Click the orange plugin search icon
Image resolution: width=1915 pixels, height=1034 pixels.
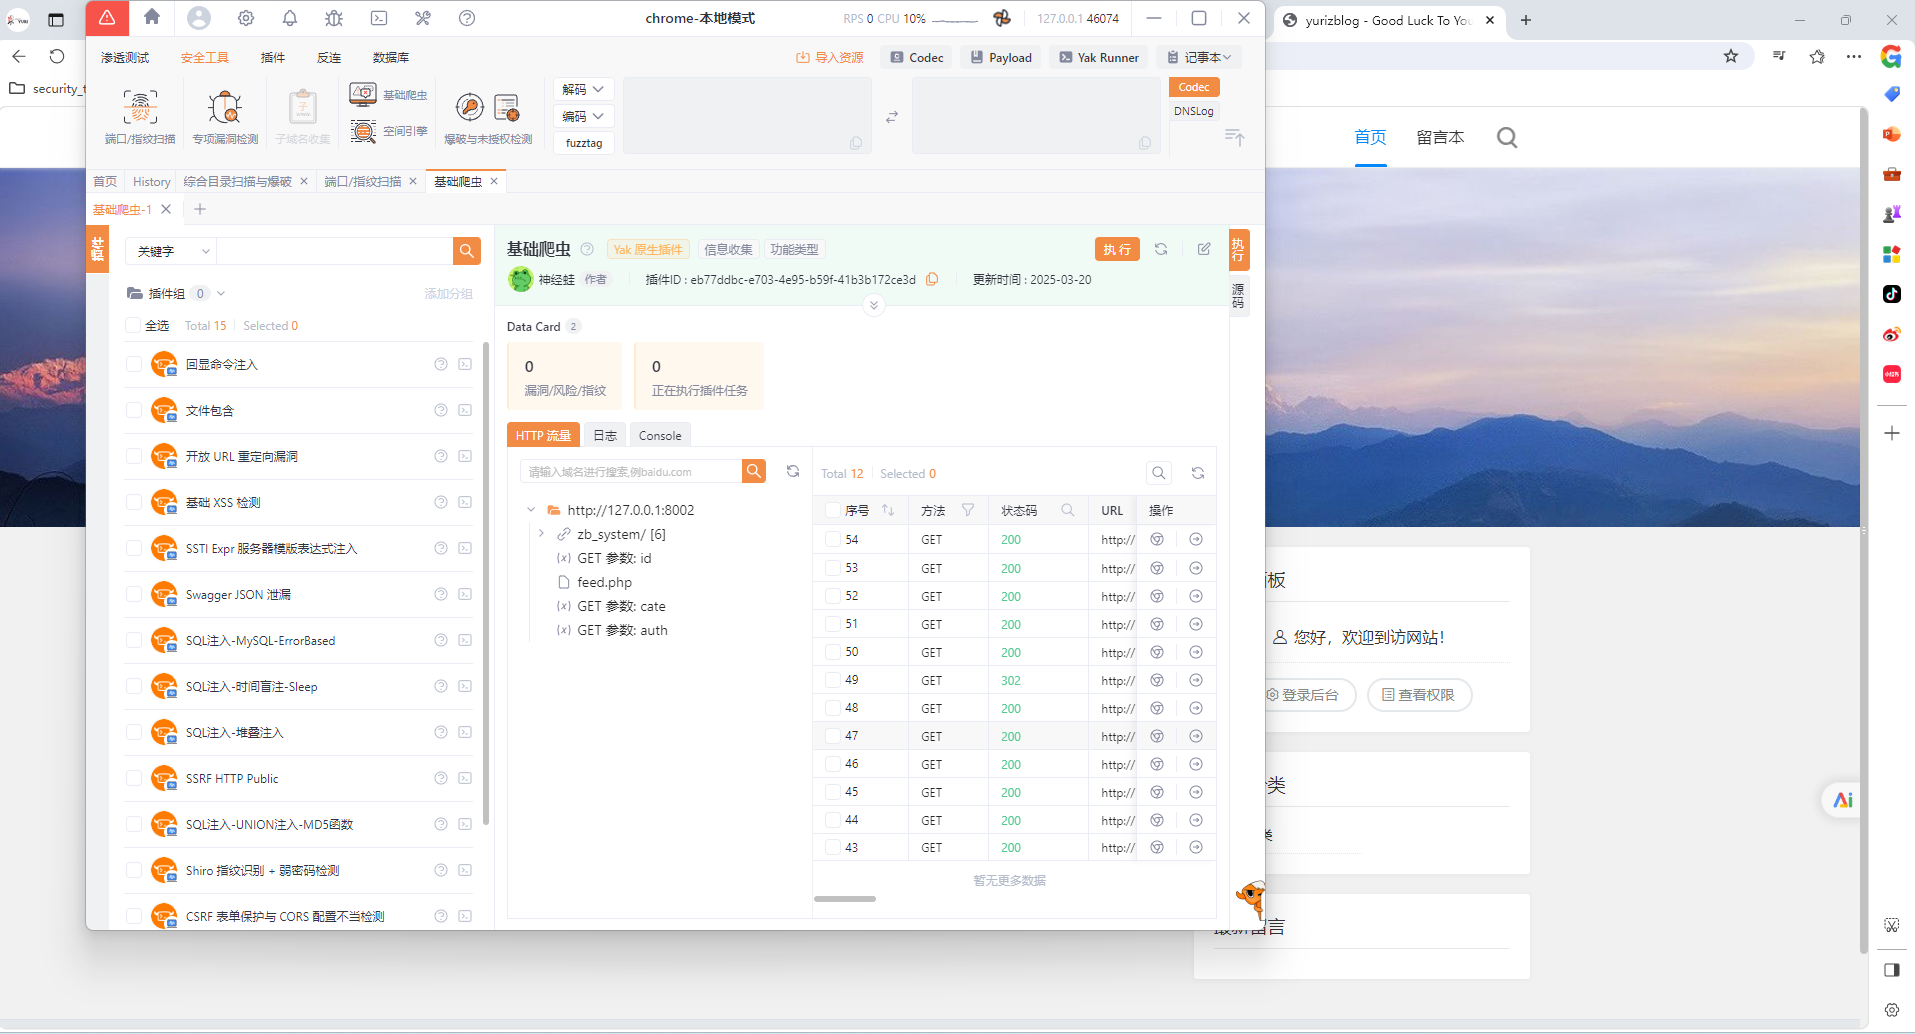467,251
